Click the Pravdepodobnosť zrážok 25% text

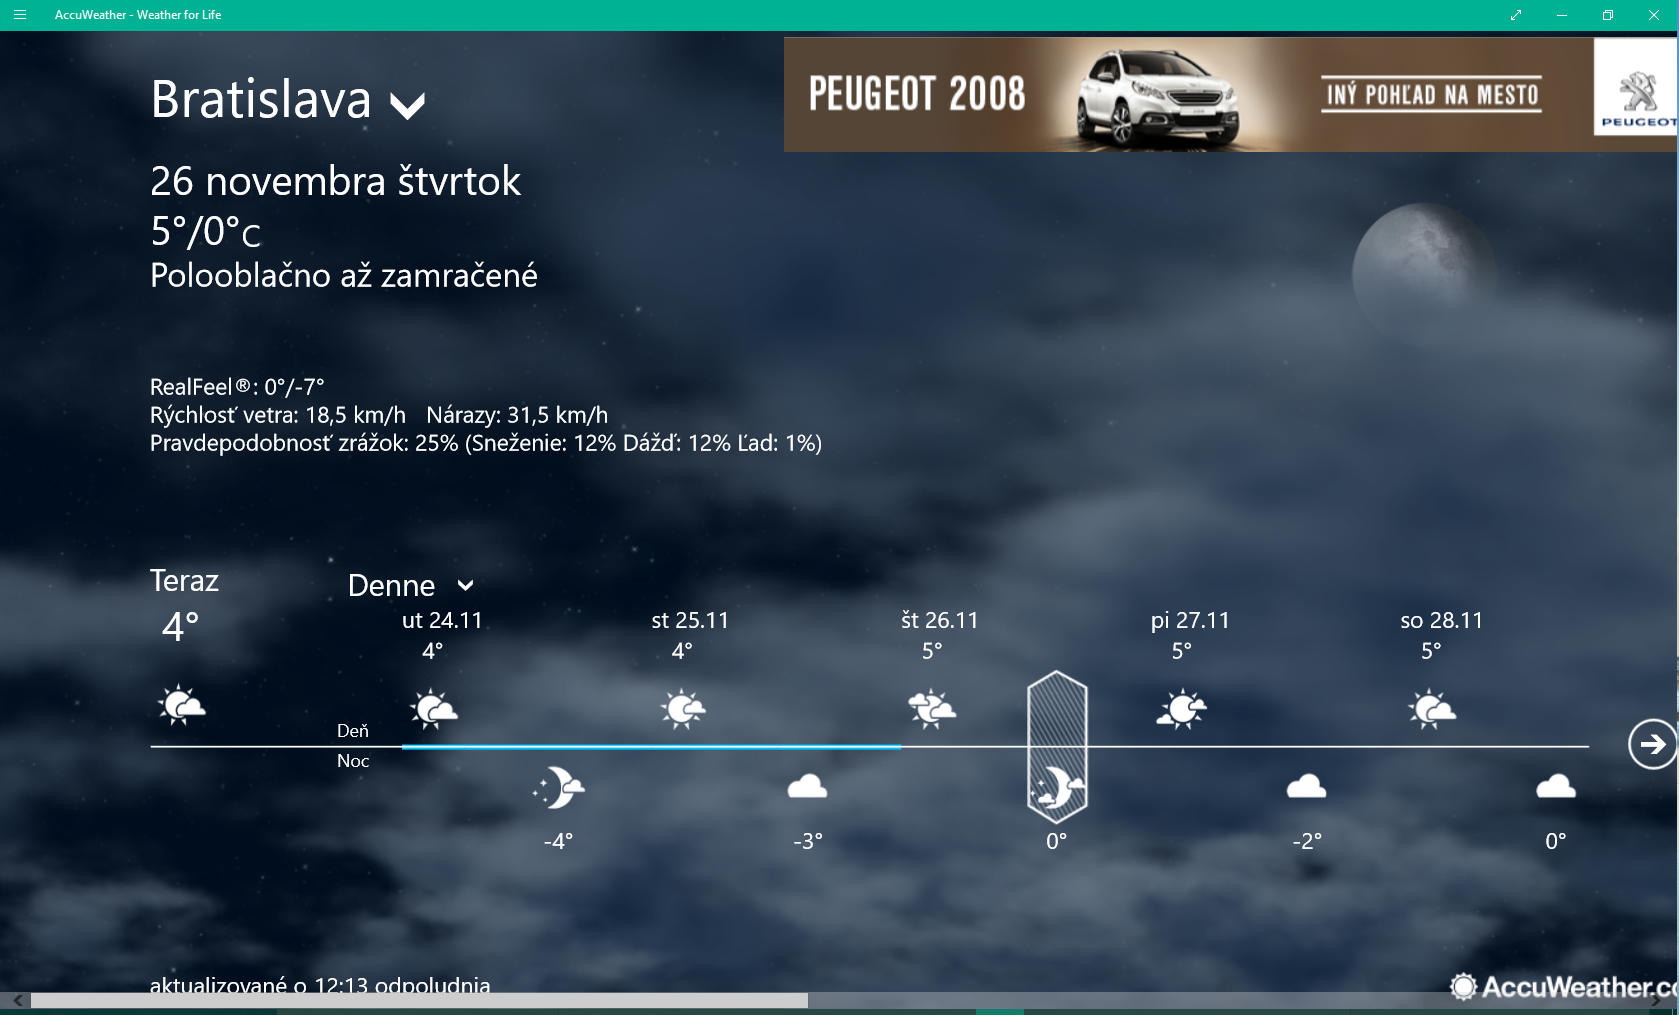point(486,443)
